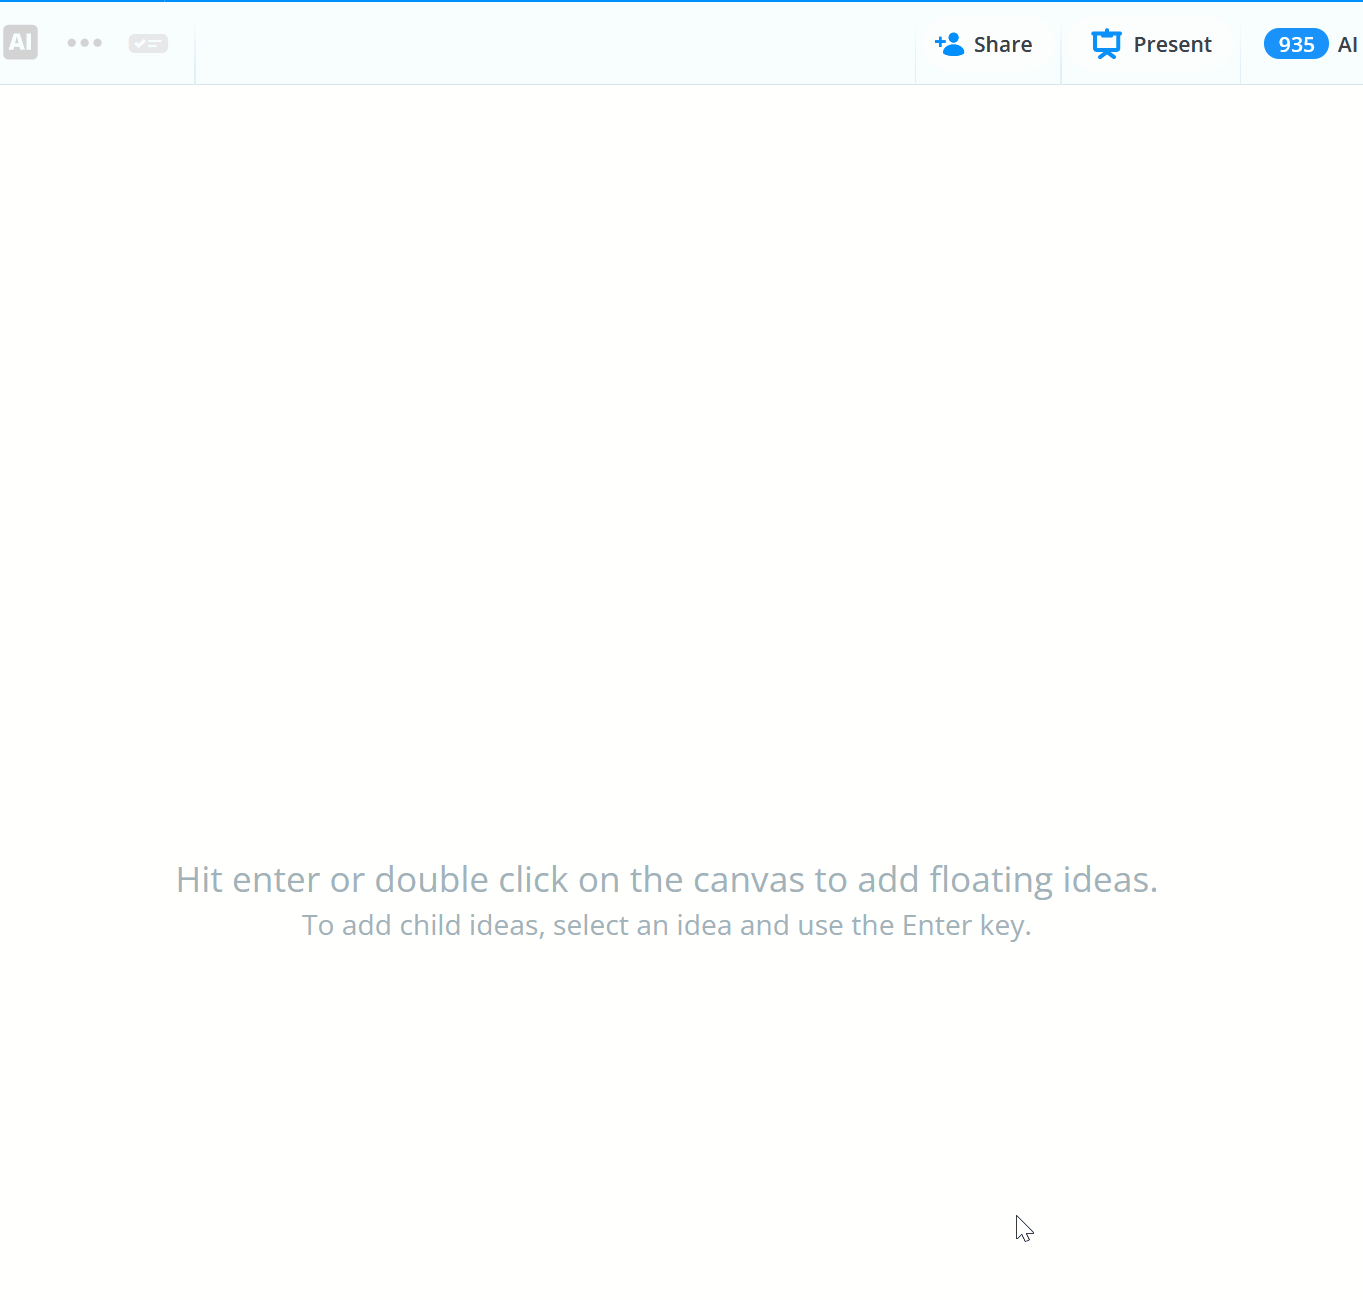Click the word Share in the toolbar

point(1003,44)
